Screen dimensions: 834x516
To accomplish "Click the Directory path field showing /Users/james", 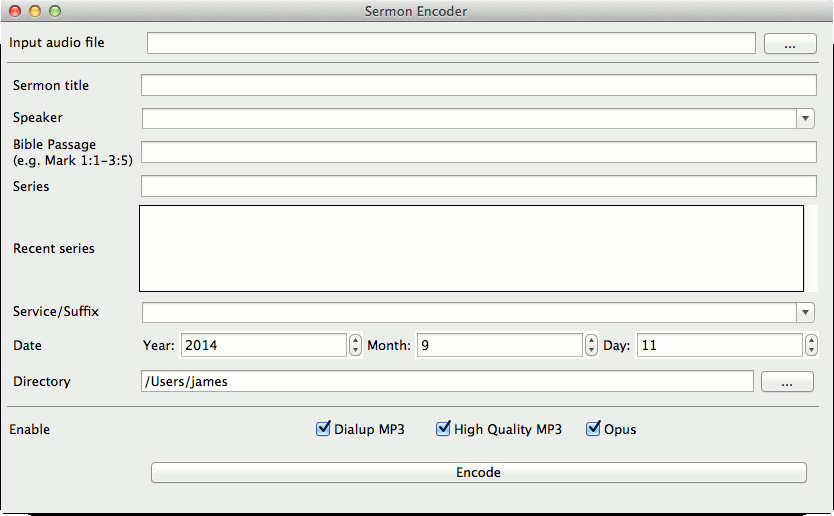I will coord(447,381).
